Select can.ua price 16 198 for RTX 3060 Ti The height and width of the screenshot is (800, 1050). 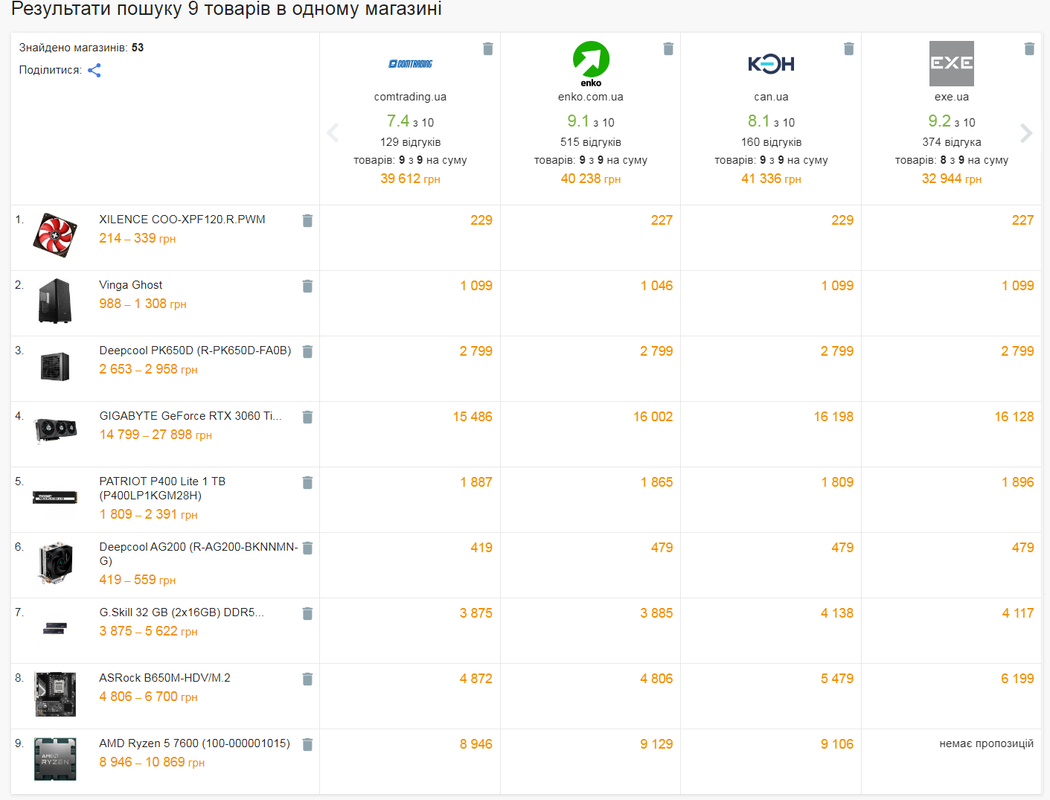pyautogui.click(x=834, y=417)
